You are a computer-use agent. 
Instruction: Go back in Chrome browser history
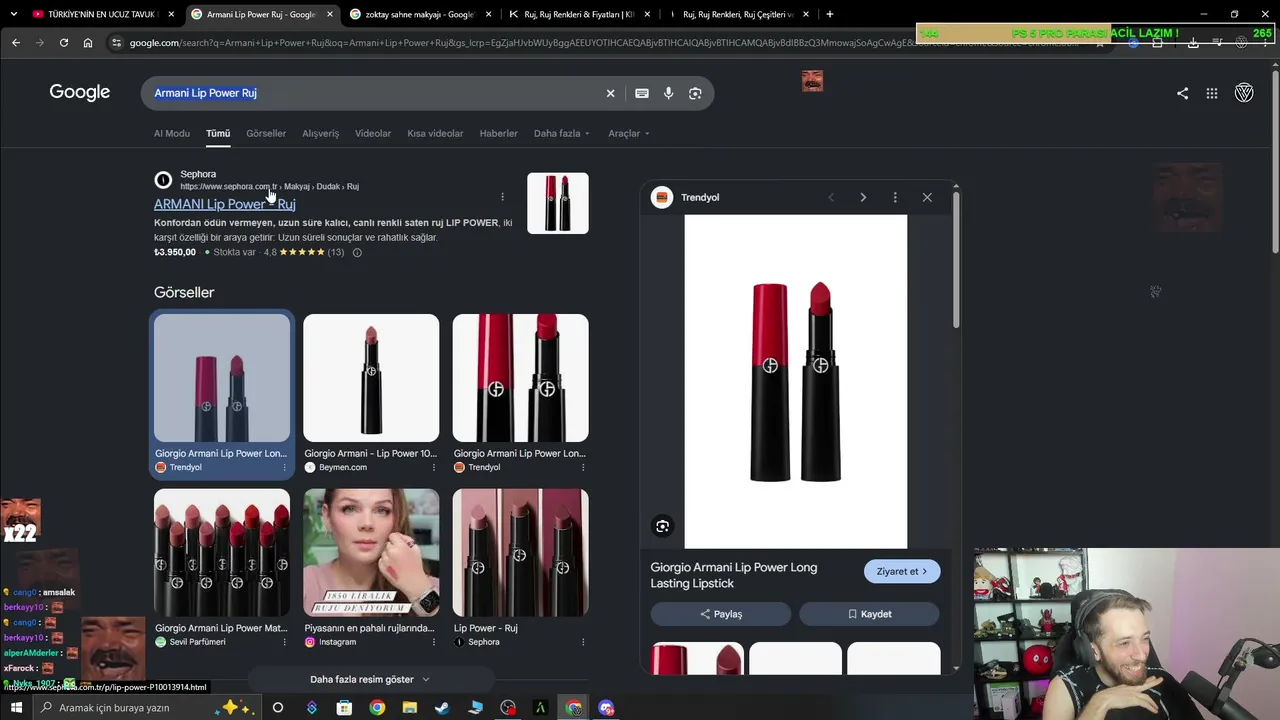pos(16,43)
